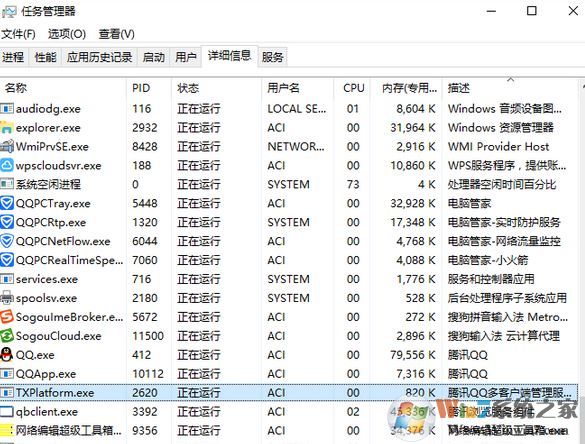Open the 文件(F) menu
Image resolution: width=585 pixels, height=444 pixels.
coord(18,34)
